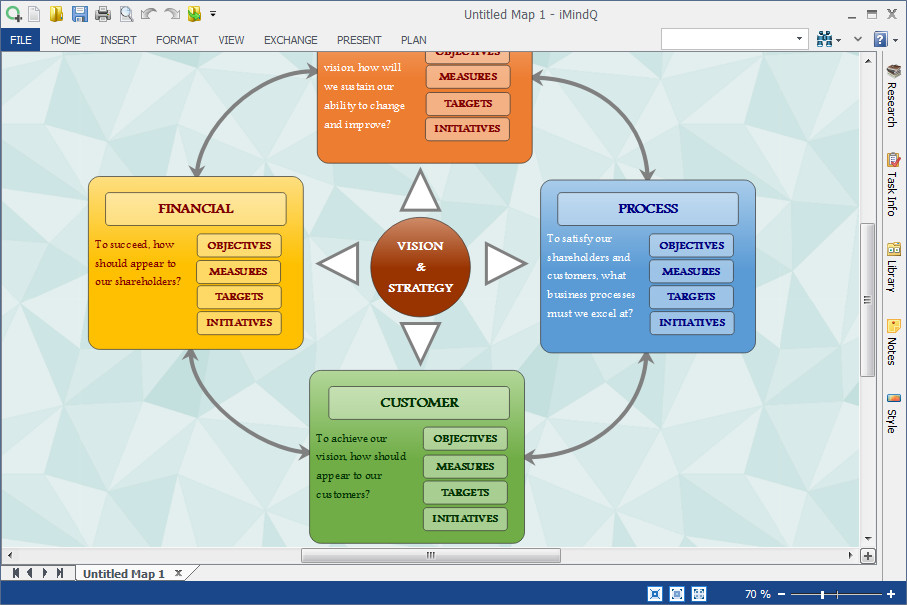Open a file using the yellow folder icon
907x605 pixels.
pos(56,13)
